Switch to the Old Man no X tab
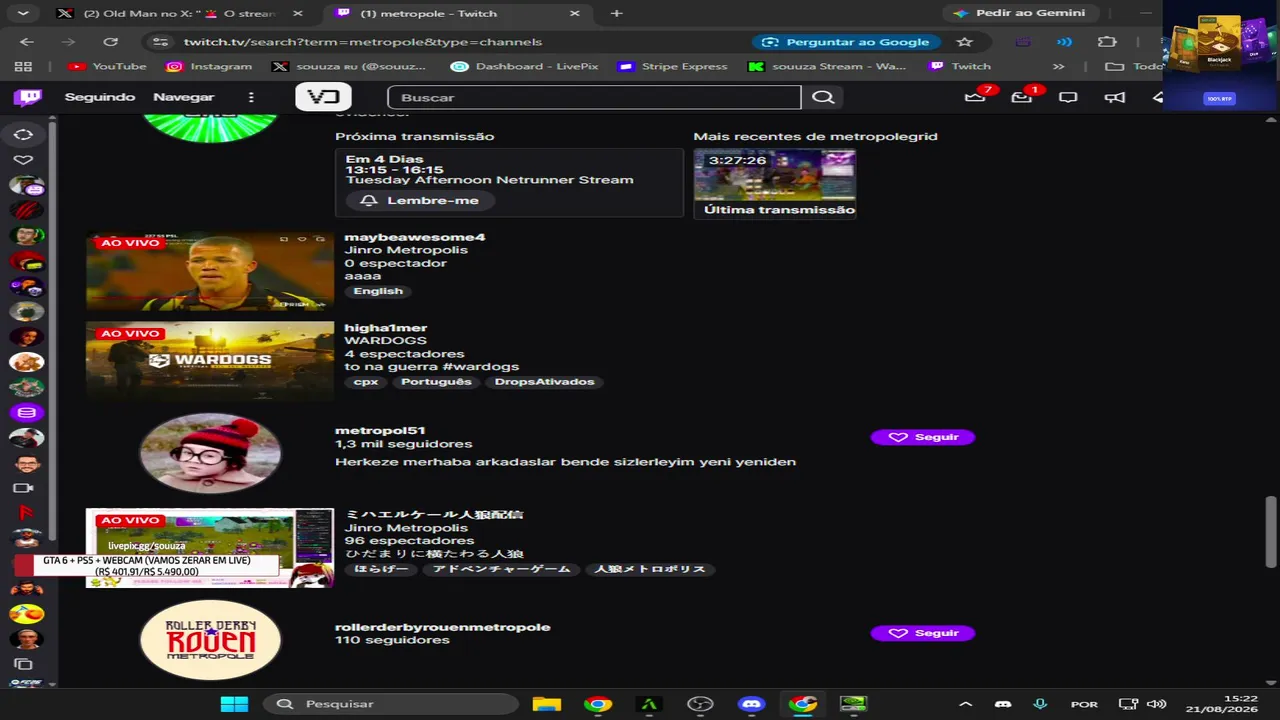Screen dimensions: 1280x720 [x=181, y=13]
